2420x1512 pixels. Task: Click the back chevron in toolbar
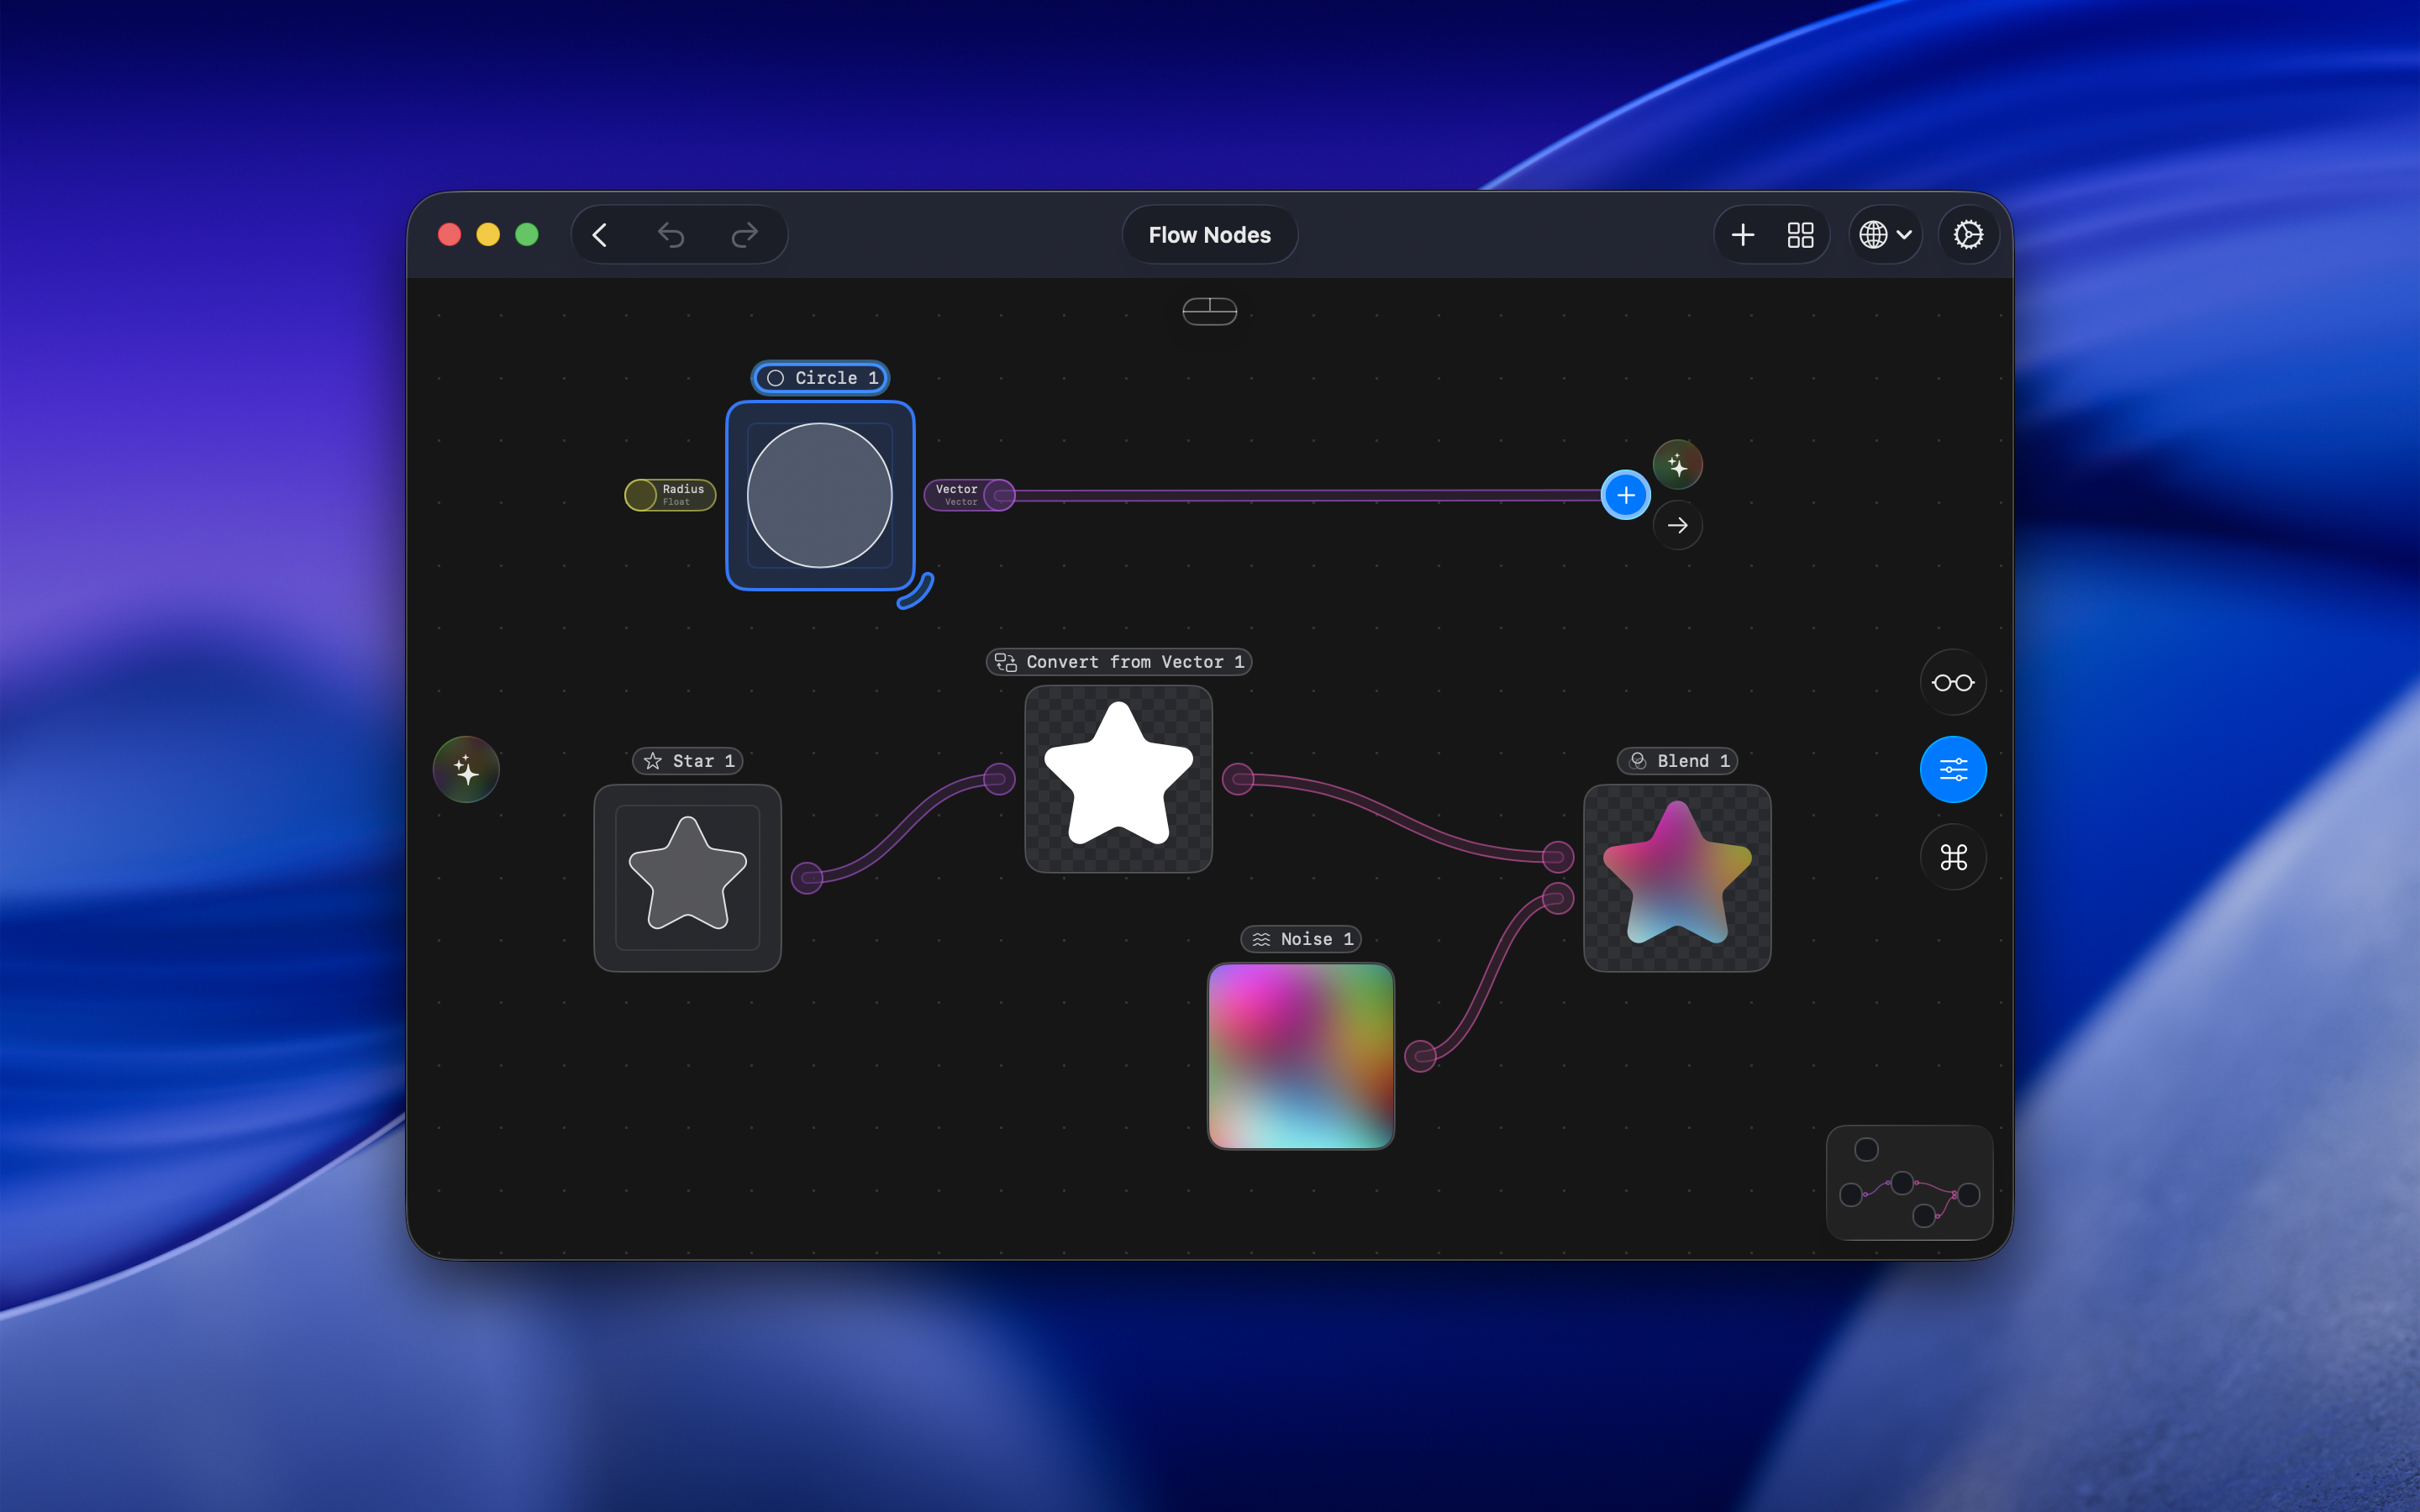(x=600, y=235)
